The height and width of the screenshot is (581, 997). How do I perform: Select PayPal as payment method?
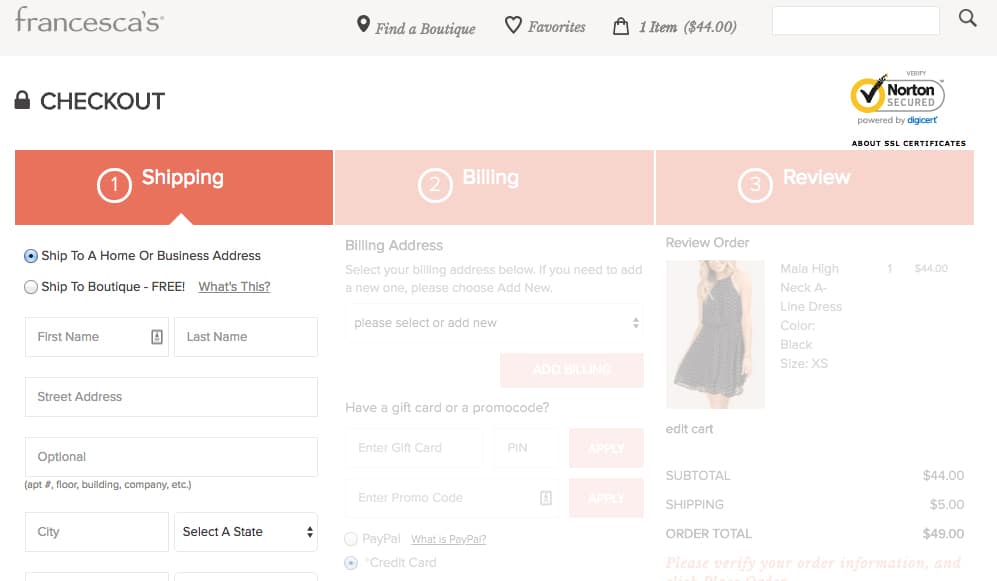pos(351,538)
